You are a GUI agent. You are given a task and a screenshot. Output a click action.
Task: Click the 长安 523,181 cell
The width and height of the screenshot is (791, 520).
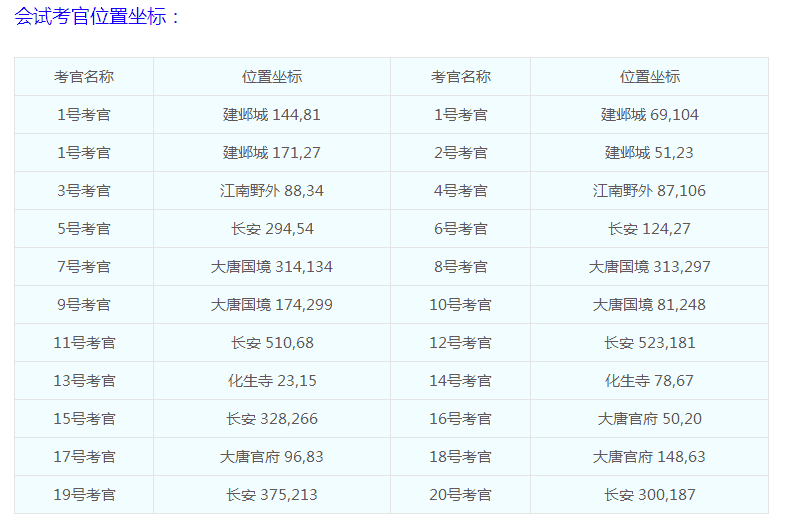pos(649,343)
